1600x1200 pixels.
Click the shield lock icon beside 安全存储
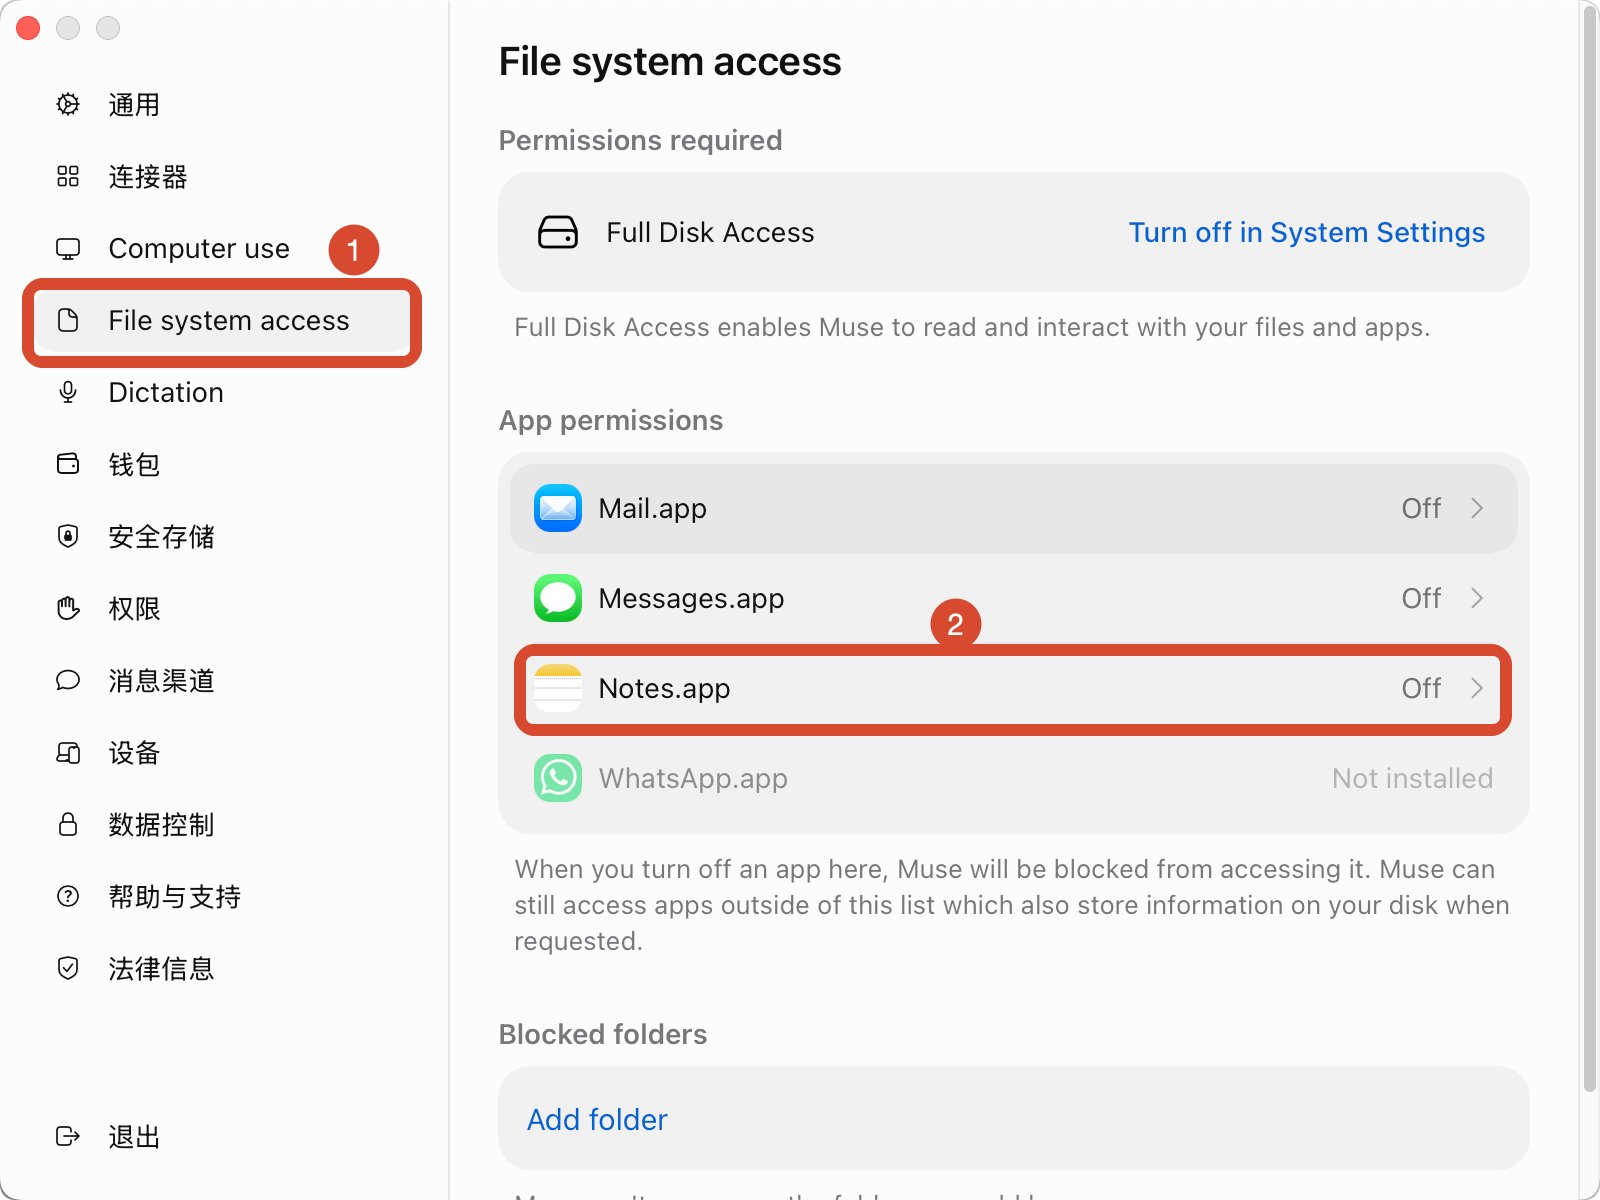(x=68, y=536)
